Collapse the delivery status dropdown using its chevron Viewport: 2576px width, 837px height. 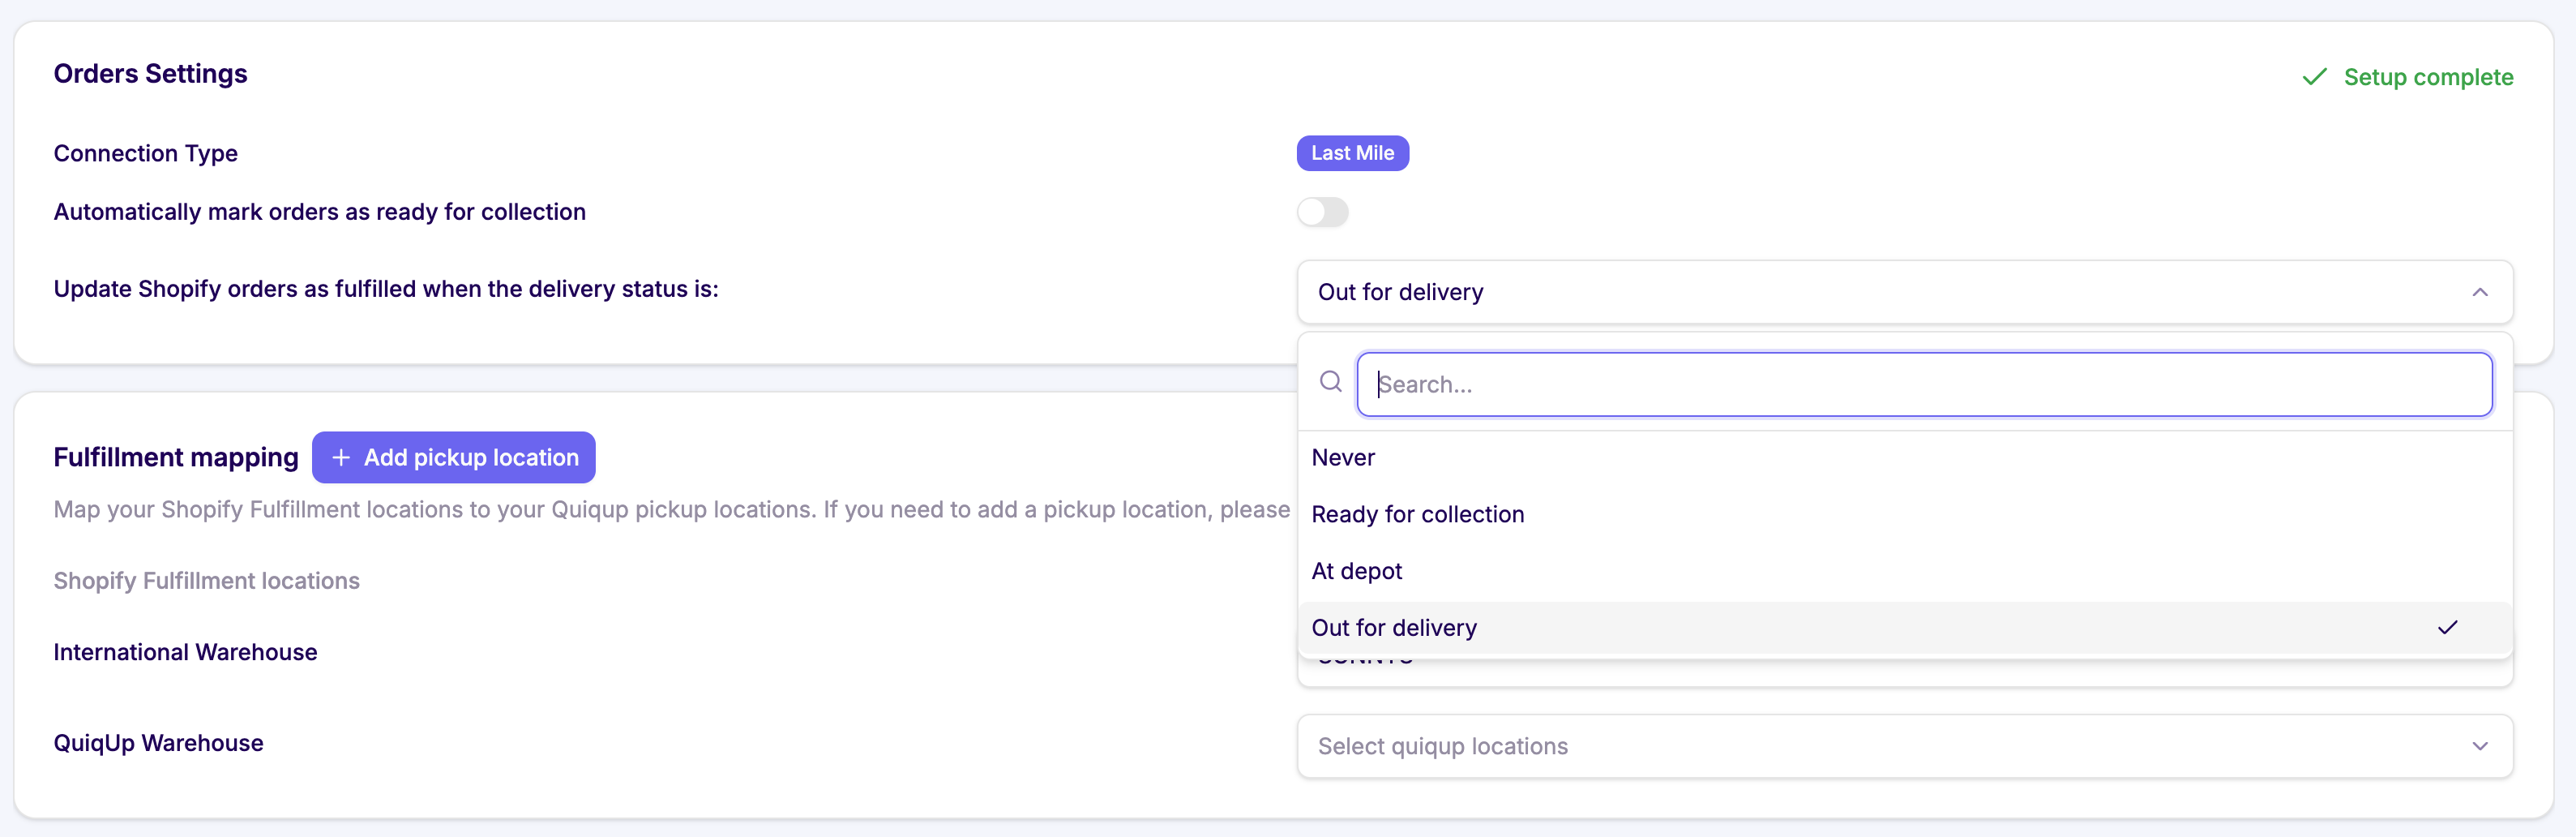point(2479,292)
